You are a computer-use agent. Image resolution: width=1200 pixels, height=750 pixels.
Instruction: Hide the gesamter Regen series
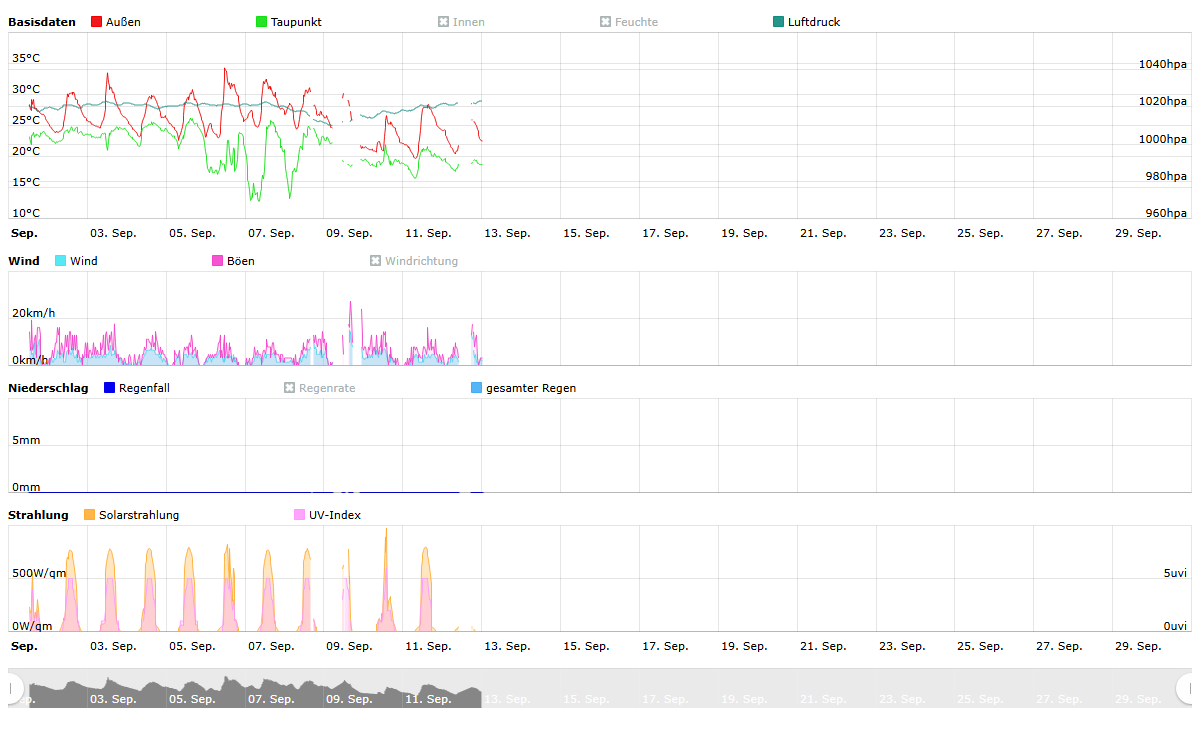[523, 388]
